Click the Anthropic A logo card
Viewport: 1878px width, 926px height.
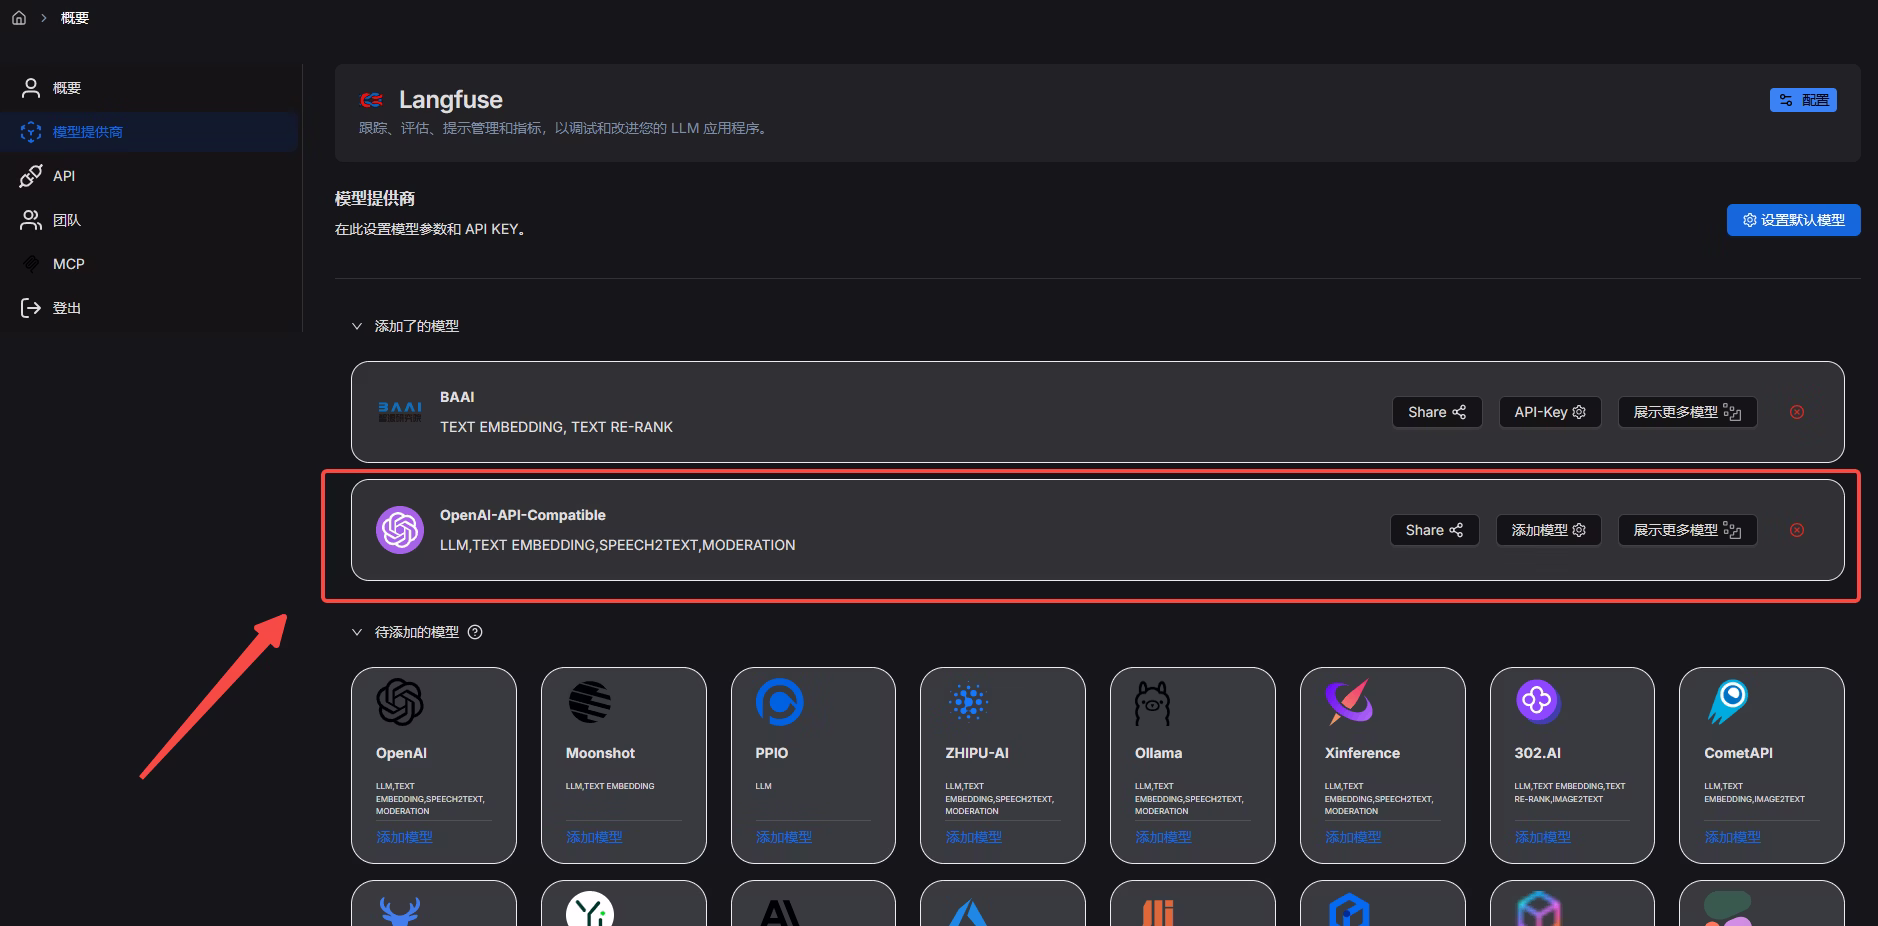click(780, 912)
